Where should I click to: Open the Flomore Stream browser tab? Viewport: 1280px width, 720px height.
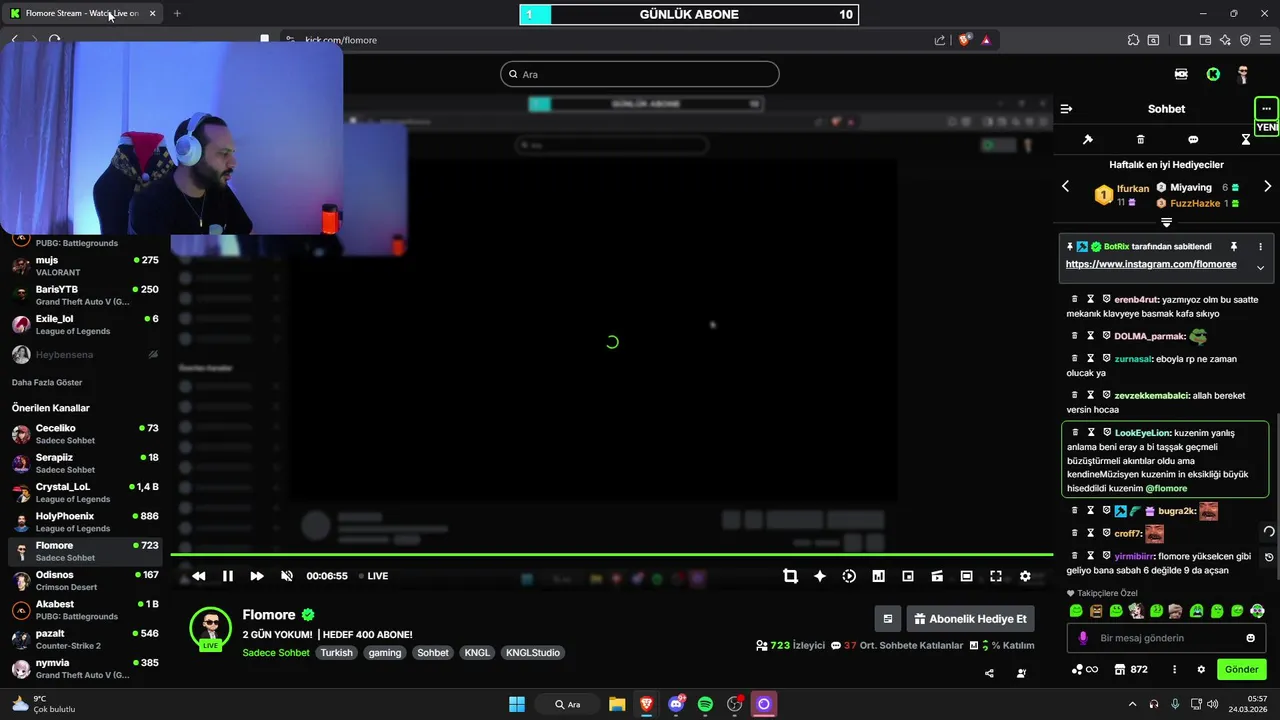point(81,13)
